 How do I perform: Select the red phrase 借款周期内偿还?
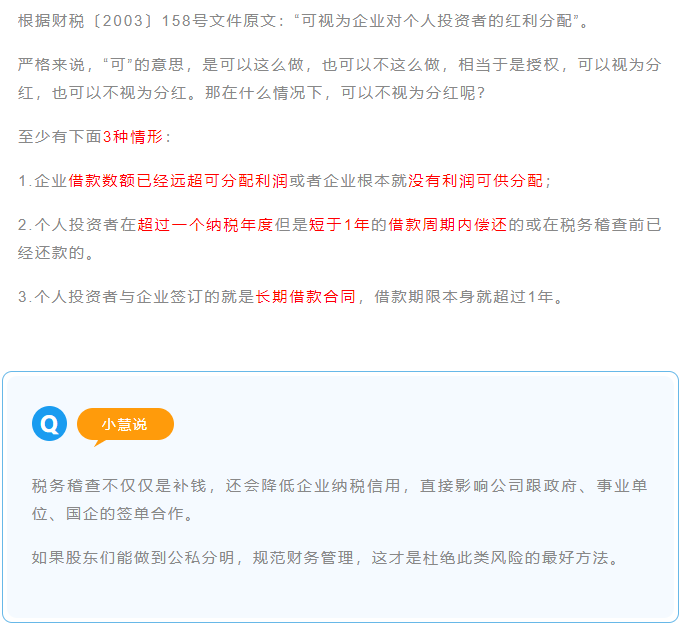[x=447, y=225]
